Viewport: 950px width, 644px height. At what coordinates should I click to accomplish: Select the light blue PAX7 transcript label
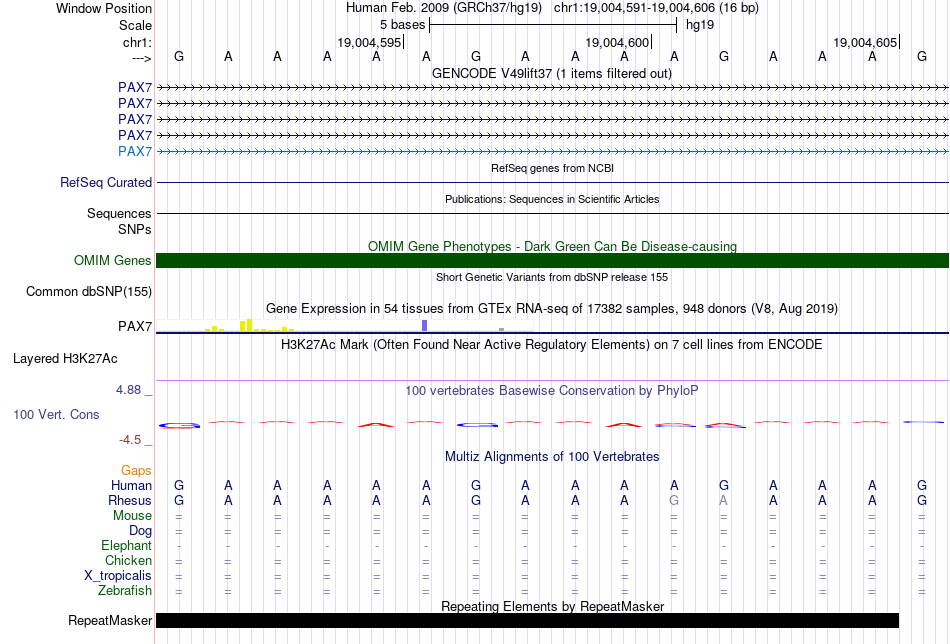coord(135,151)
